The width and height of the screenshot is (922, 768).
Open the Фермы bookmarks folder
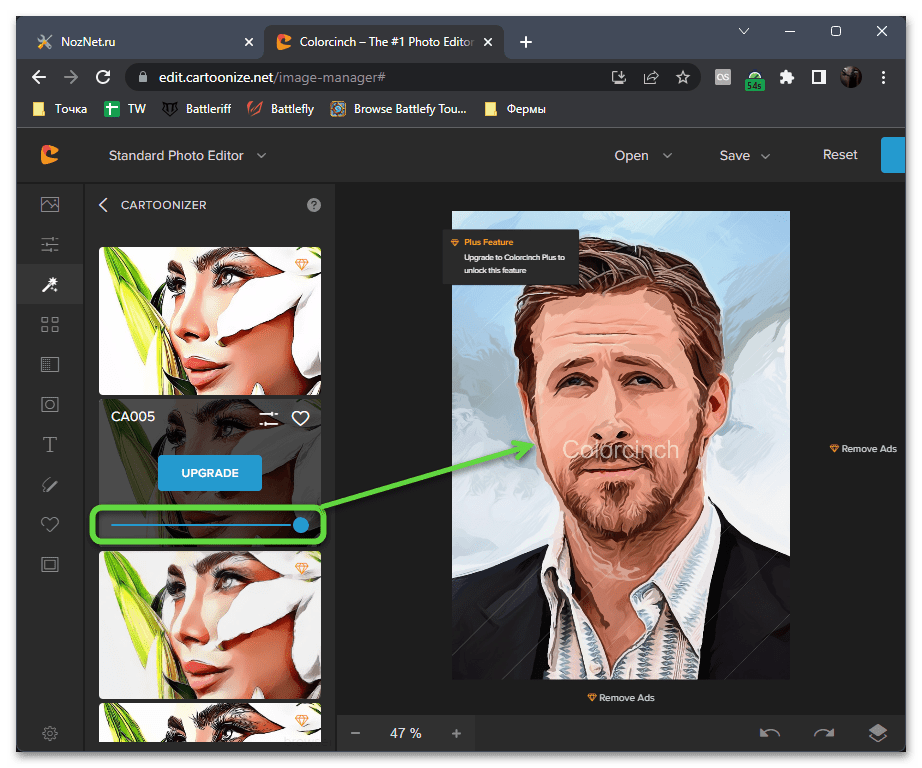[x=515, y=109]
